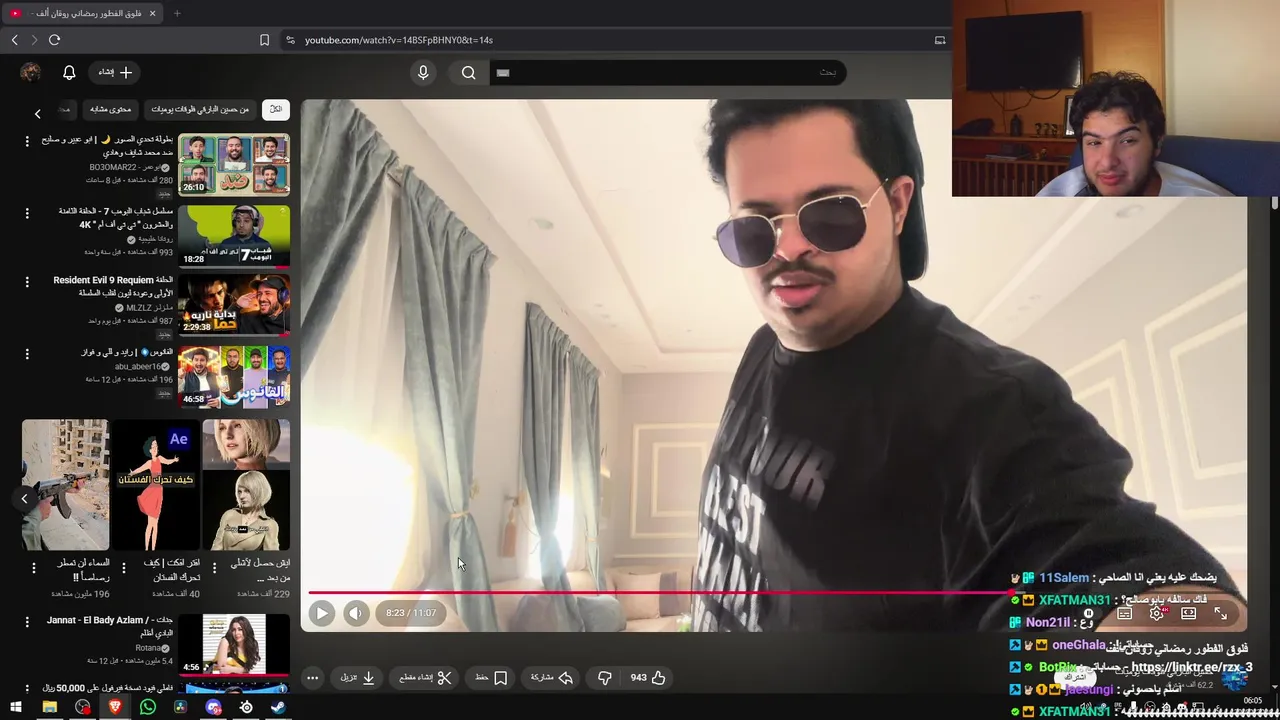The height and width of the screenshot is (720, 1280).
Task: Search by voice using microphone icon
Action: (423, 72)
